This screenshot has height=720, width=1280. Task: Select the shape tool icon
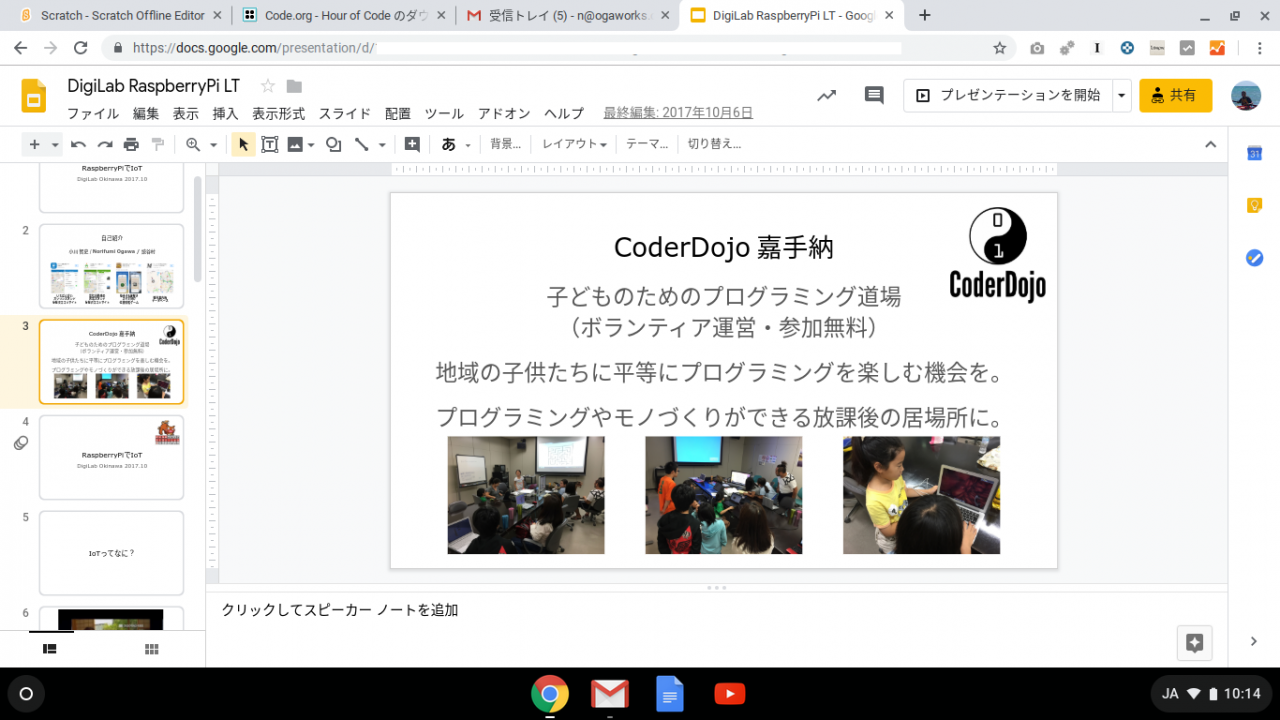[334, 144]
